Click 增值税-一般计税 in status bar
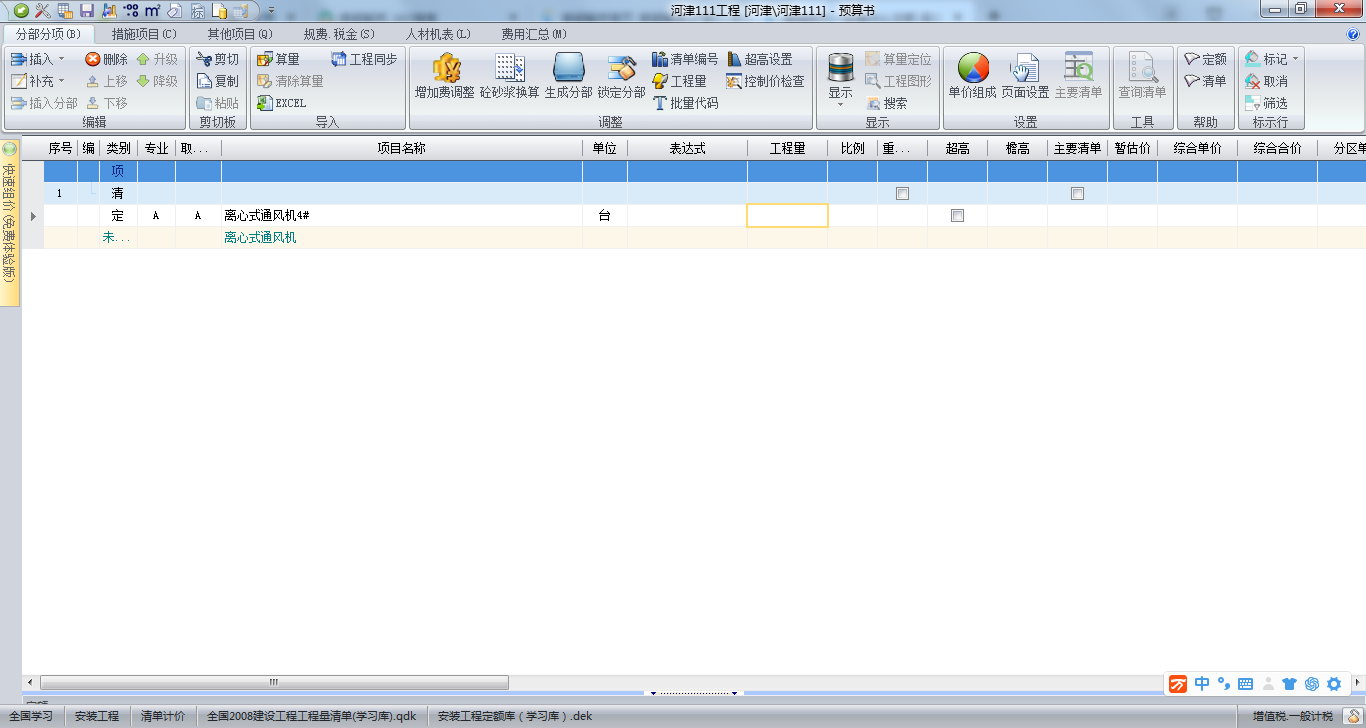This screenshot has width=1366, height=728. pyautogui.click(x=1293, y=716)
